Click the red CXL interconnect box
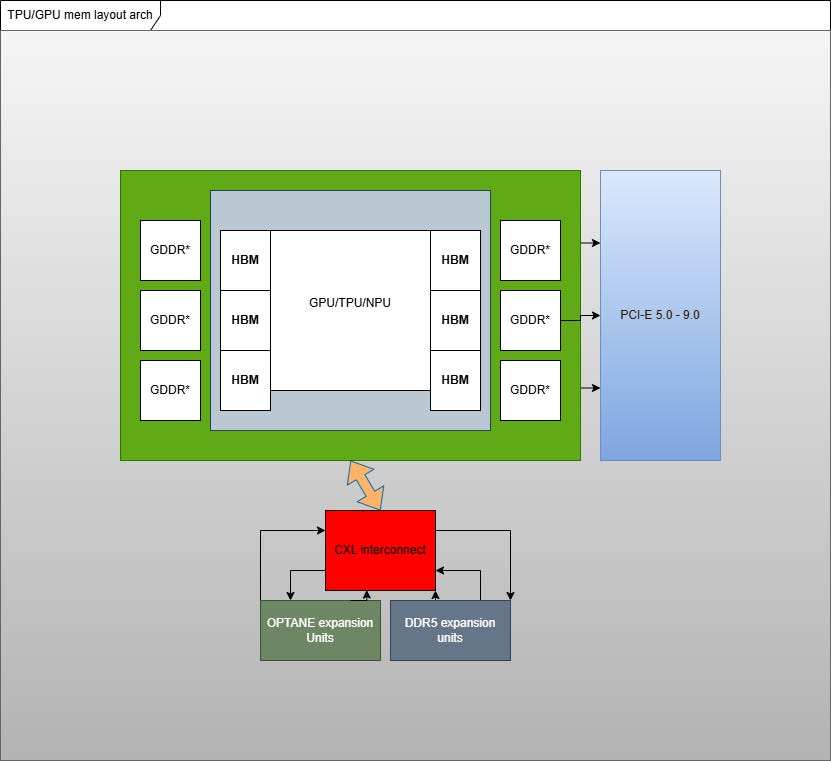The height and width of the screenshot is (761, 831). tap(380, 550)
